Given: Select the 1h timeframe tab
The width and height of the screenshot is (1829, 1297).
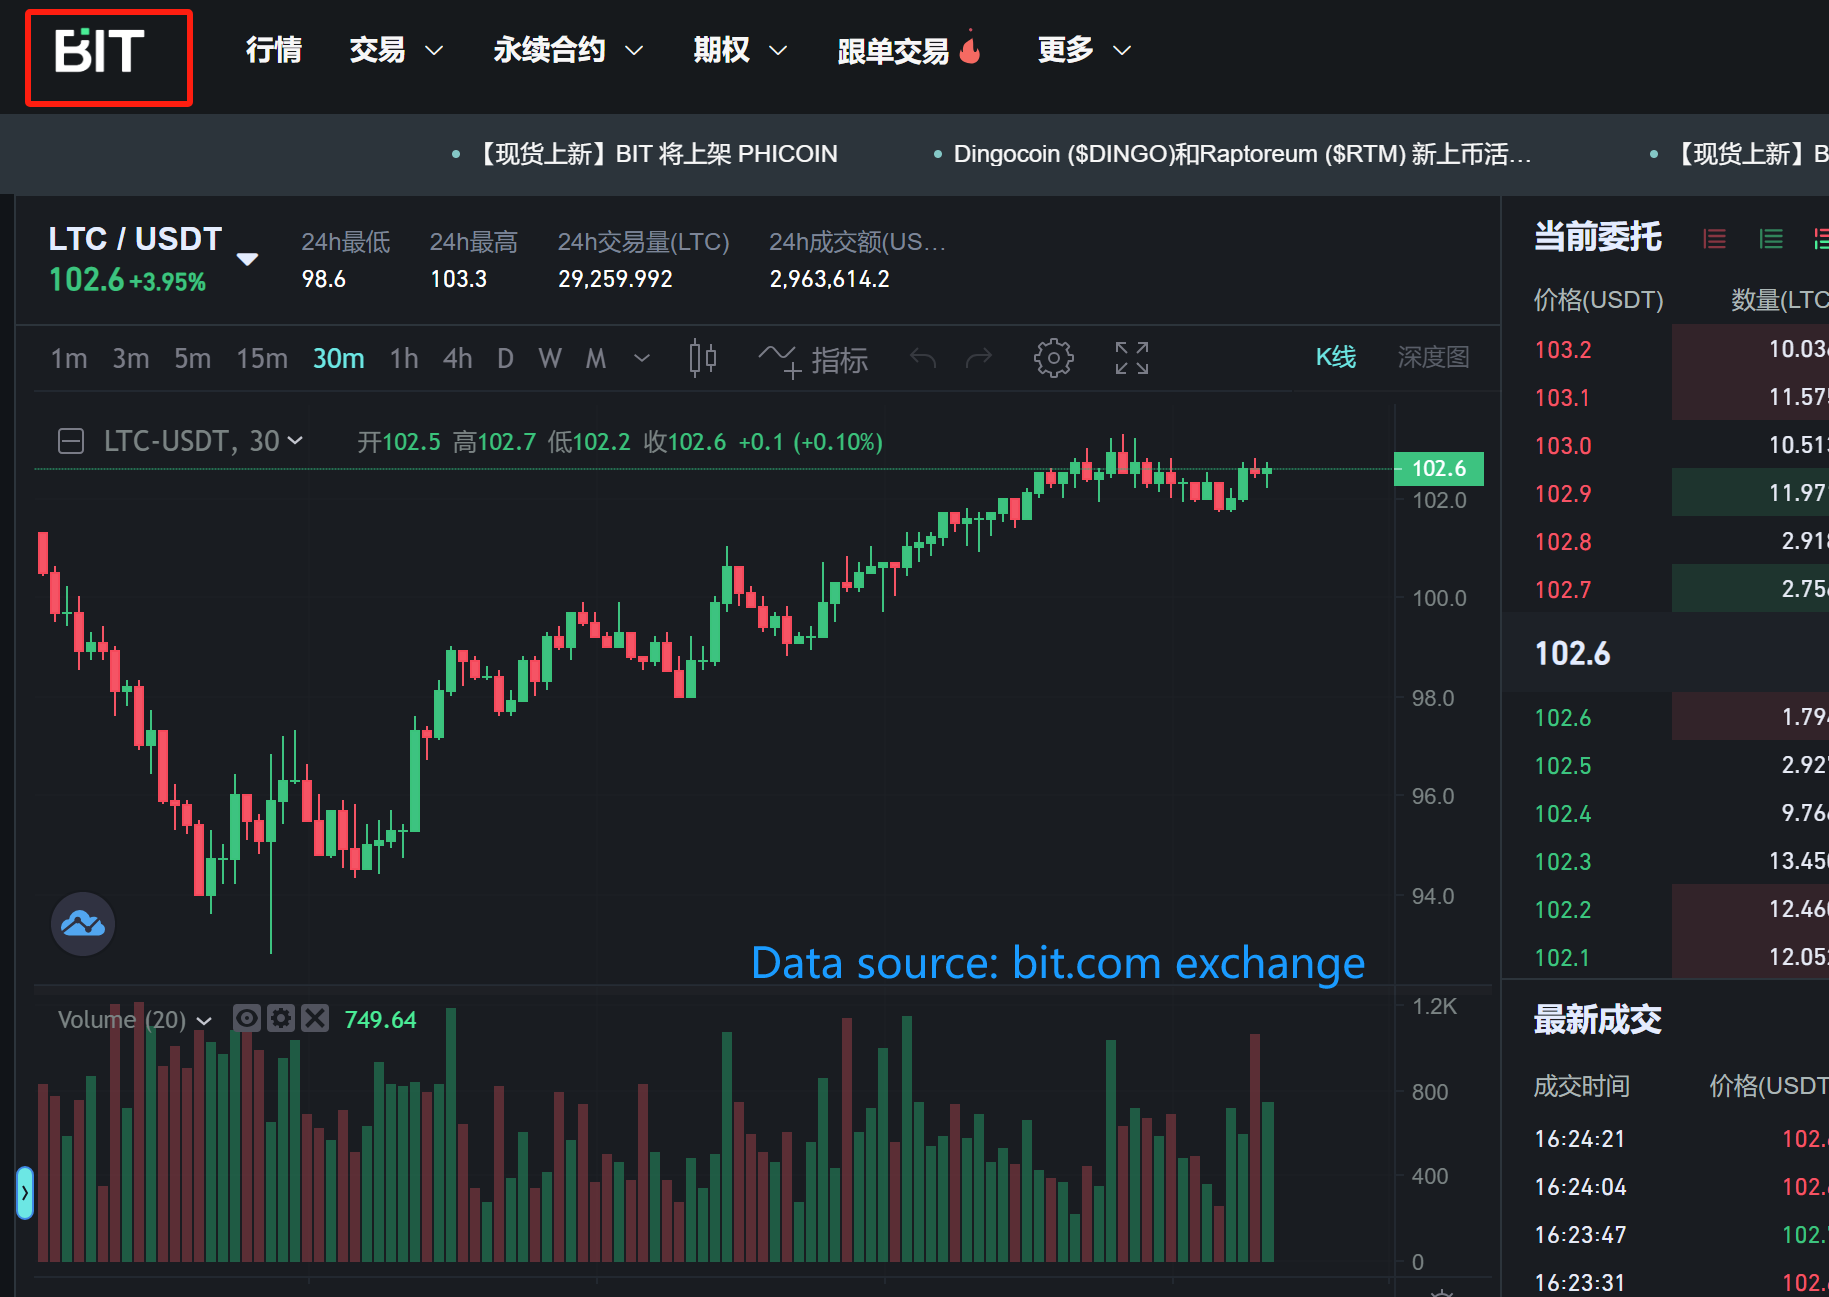Looking at the screenshot, I should tap(404, 358).
